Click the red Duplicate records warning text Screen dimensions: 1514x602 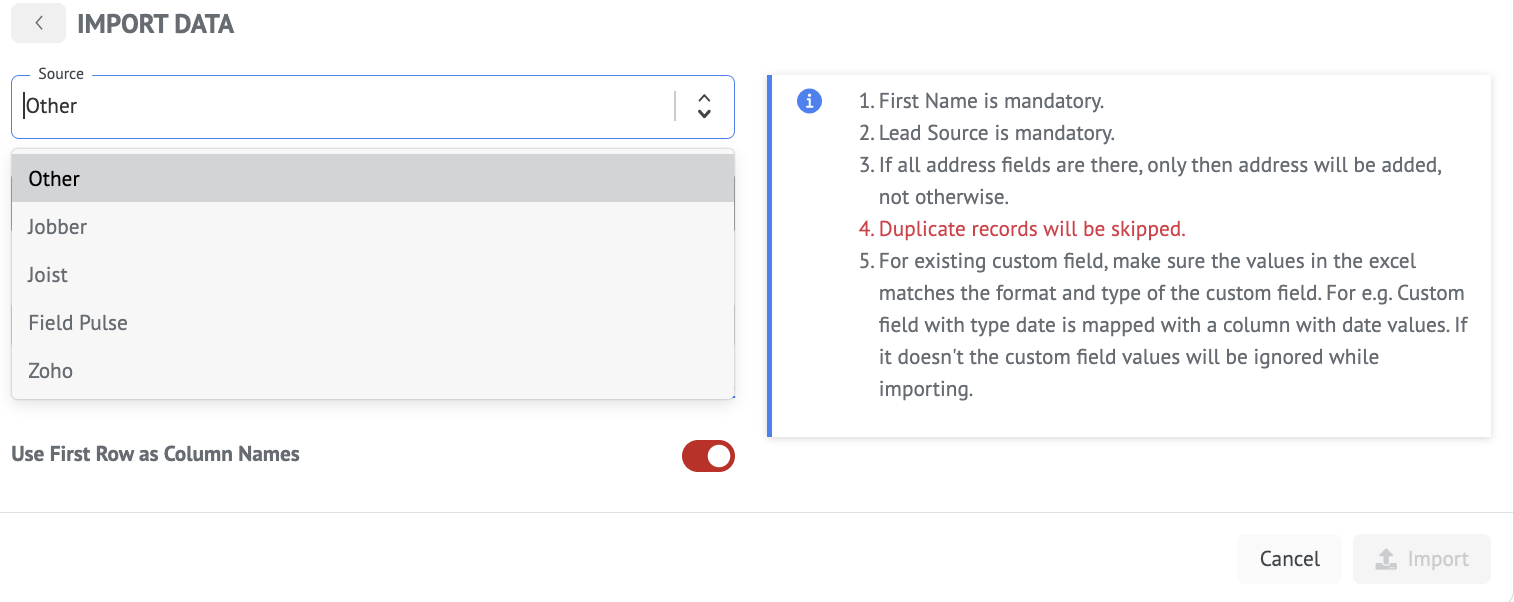[x=1031, y=229]
